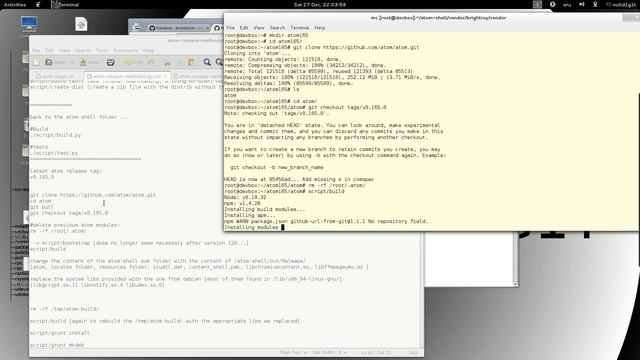Open the Terminal application menu in top bar
The image size is (640, 360).
point(65,4)
